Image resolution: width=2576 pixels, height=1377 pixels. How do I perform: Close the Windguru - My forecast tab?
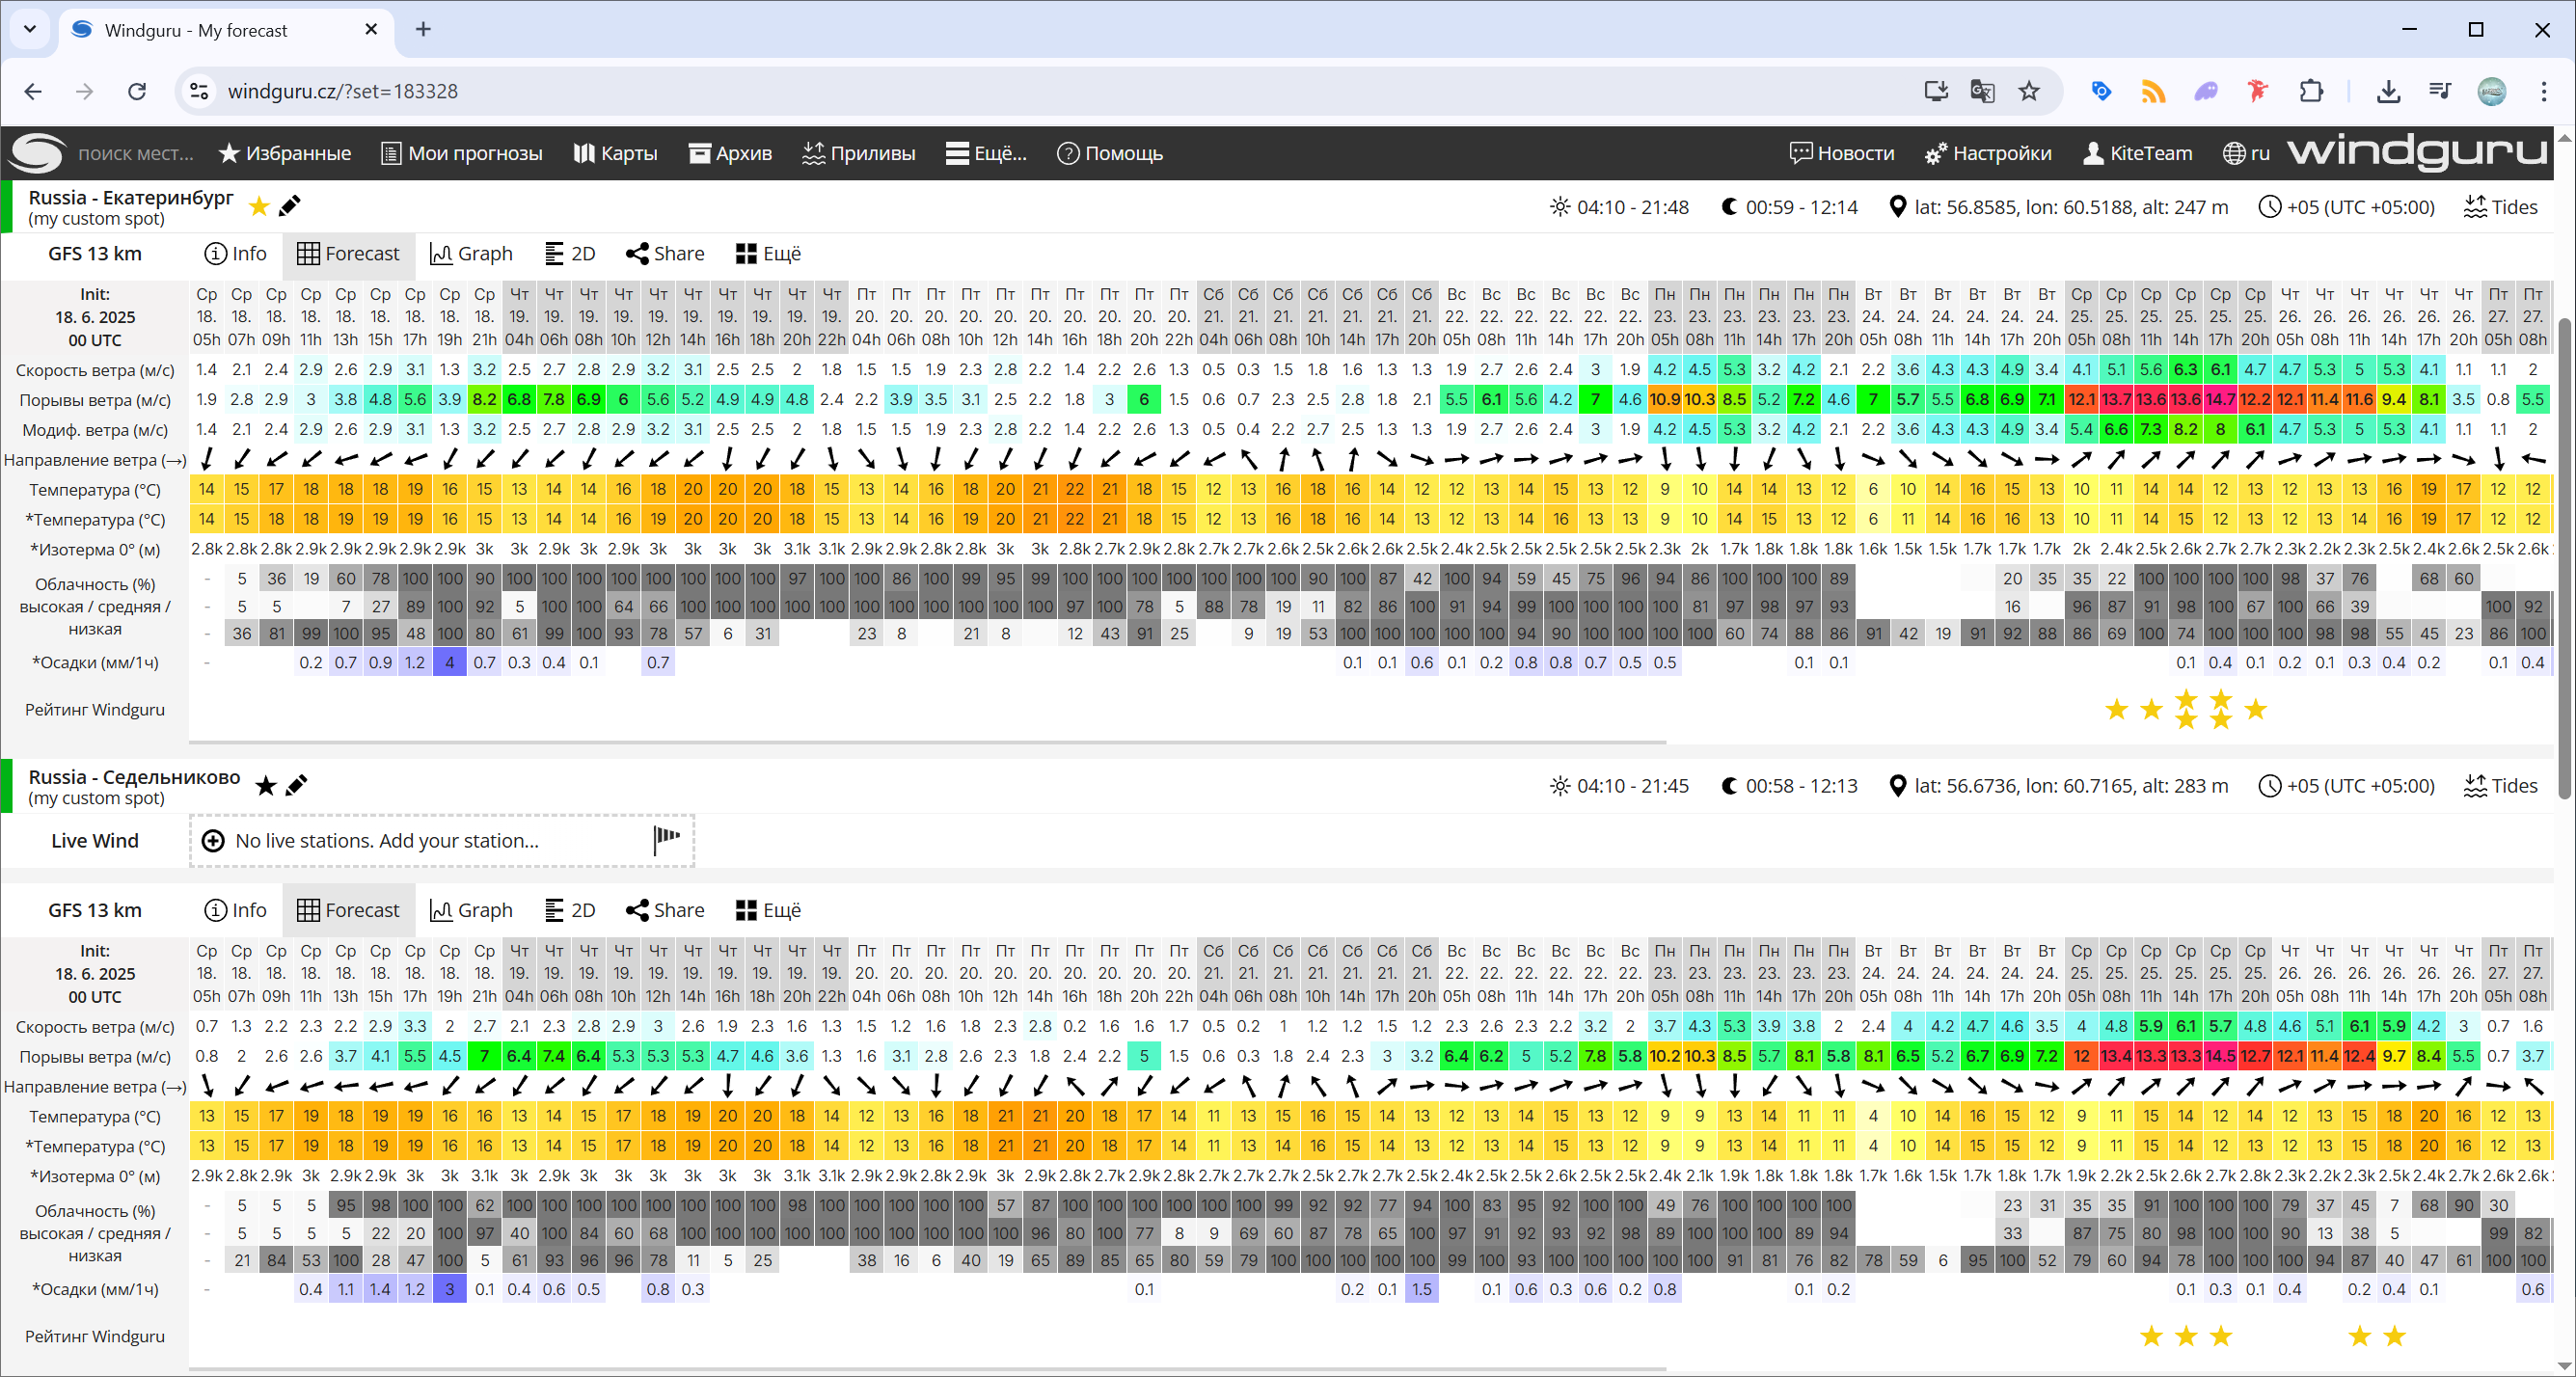(x=371, y=29)
